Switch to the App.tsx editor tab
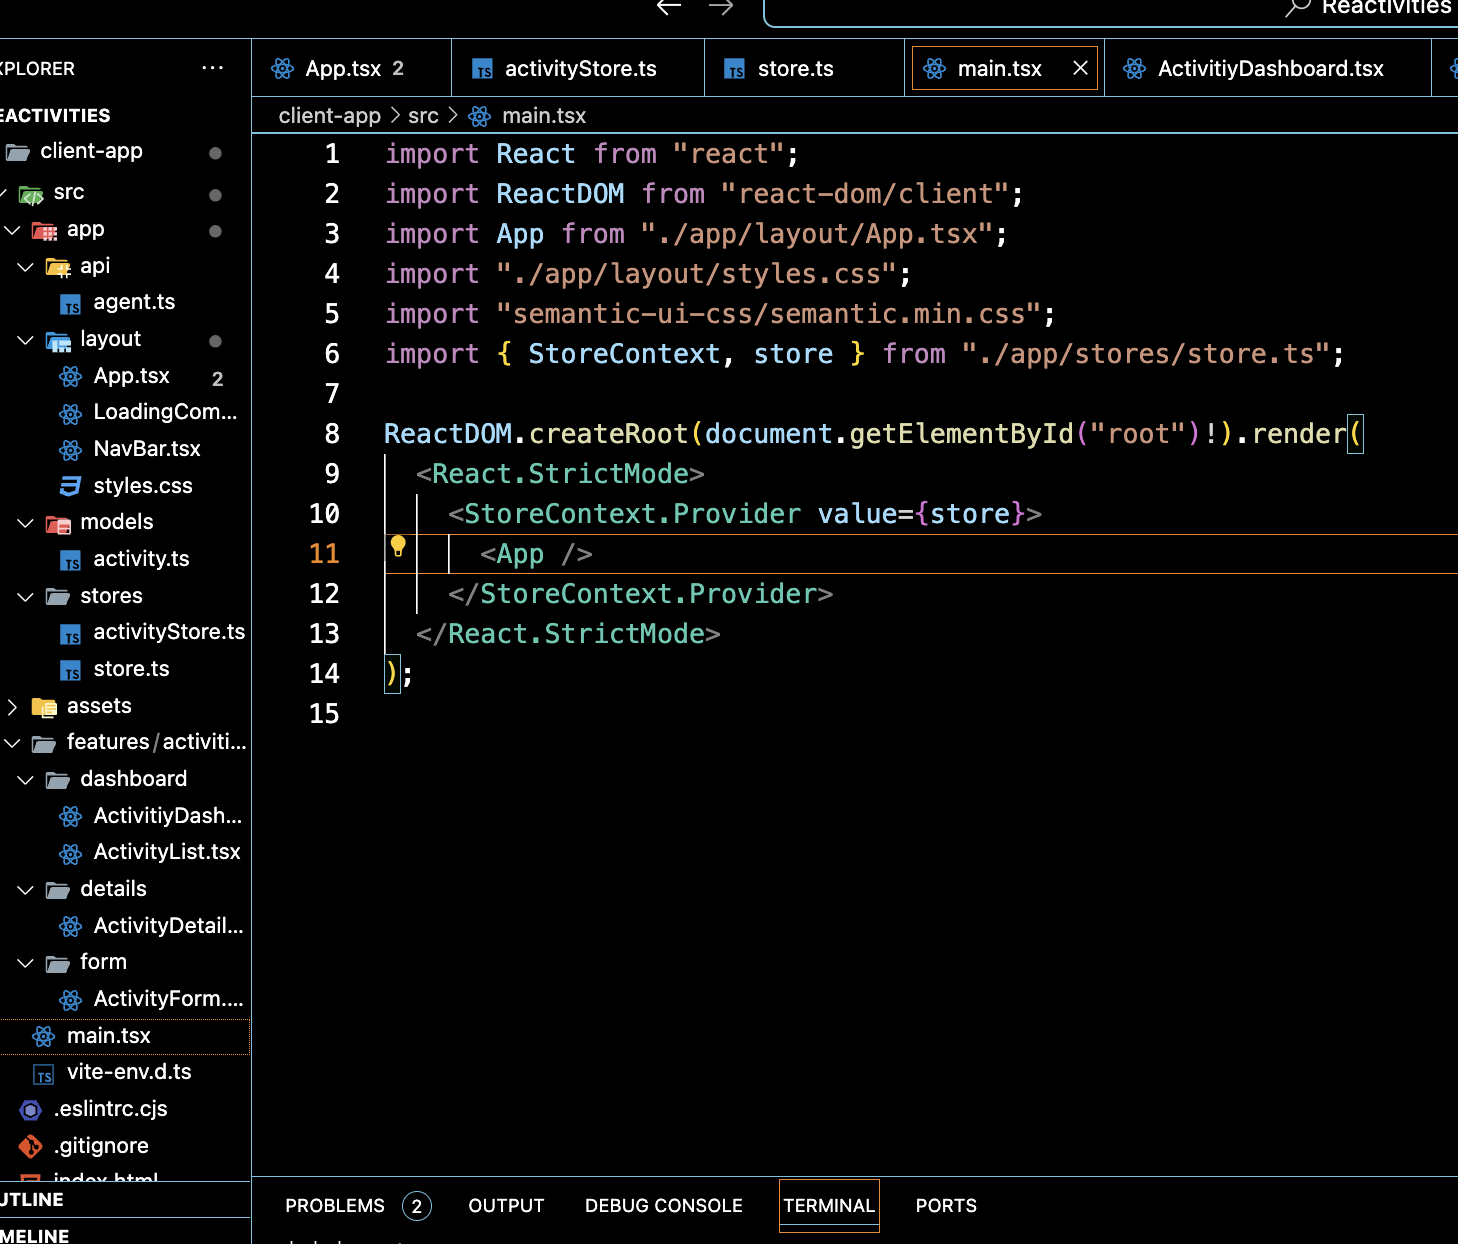The image size is (1458, 1244). pos(343,69)
